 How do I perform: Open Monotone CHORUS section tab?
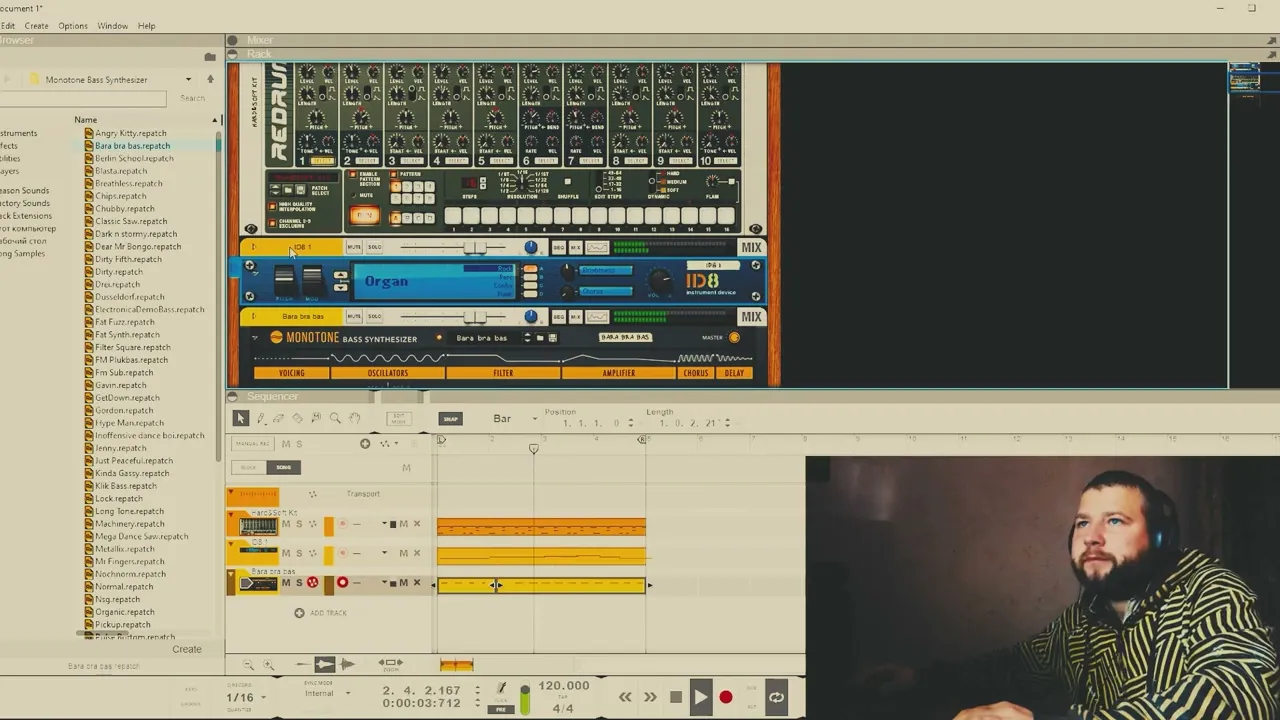[696, 373]
